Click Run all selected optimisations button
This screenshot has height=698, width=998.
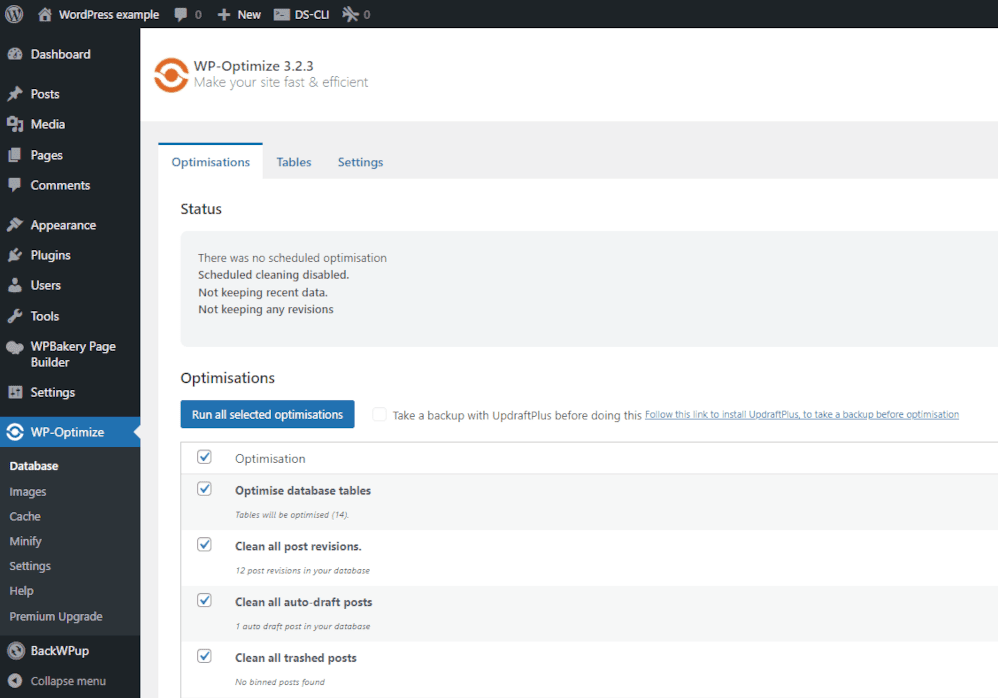pos(267,414)
